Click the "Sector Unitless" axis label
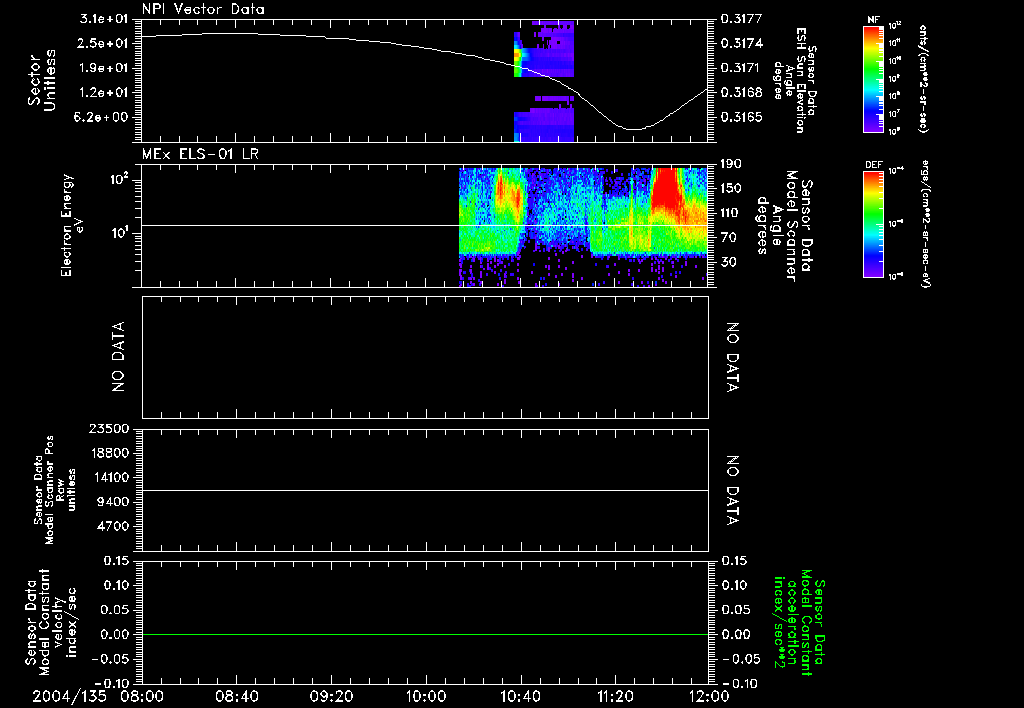 click(x=42, y=80)
